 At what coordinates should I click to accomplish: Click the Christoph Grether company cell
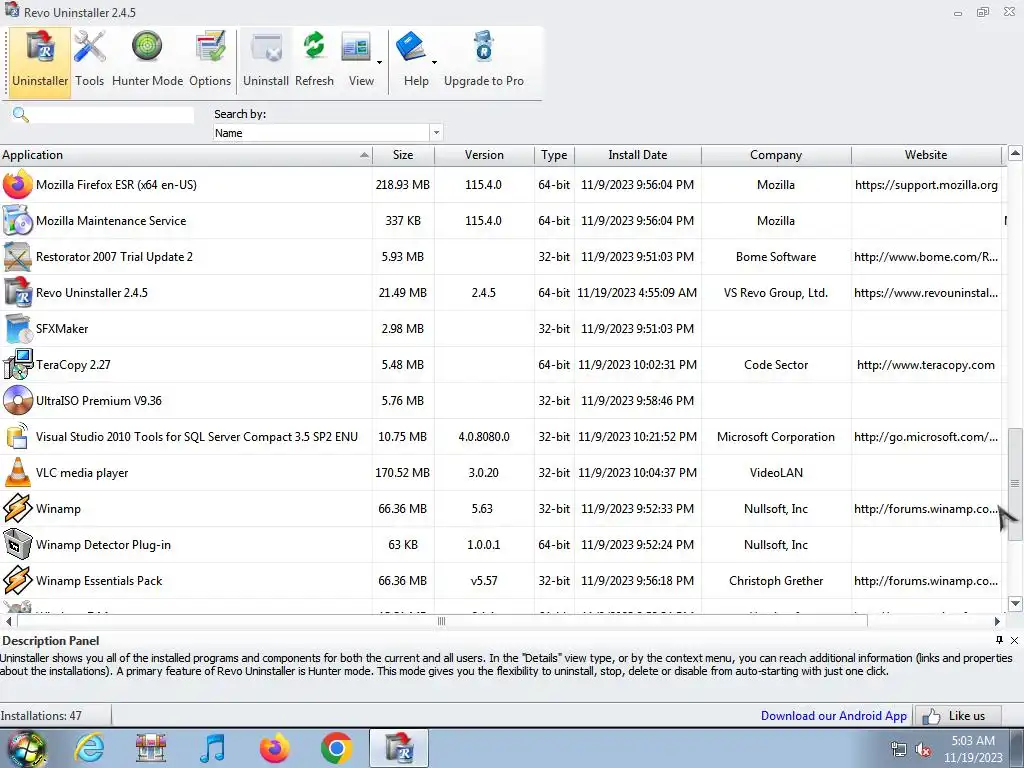click(x=776, y=581)
